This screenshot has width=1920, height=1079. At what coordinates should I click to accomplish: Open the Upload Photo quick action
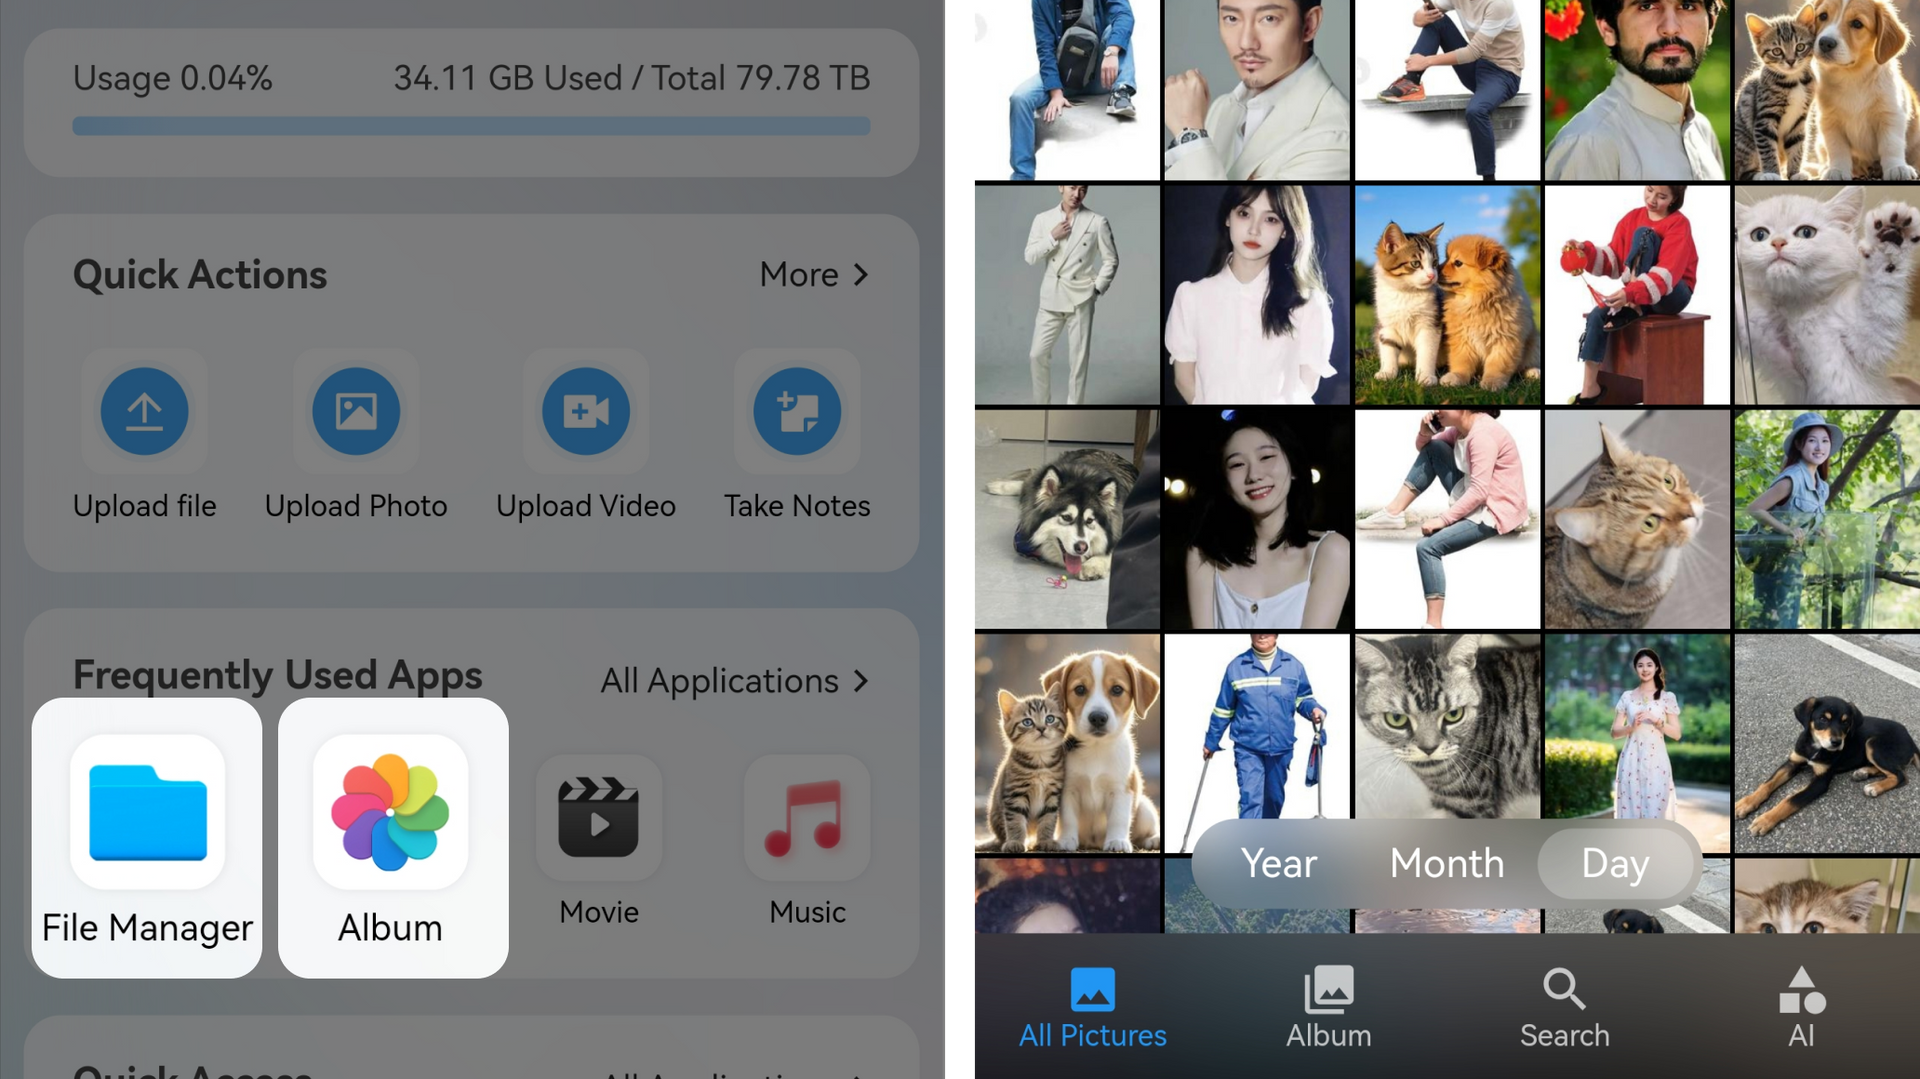[x=355, y=411]
